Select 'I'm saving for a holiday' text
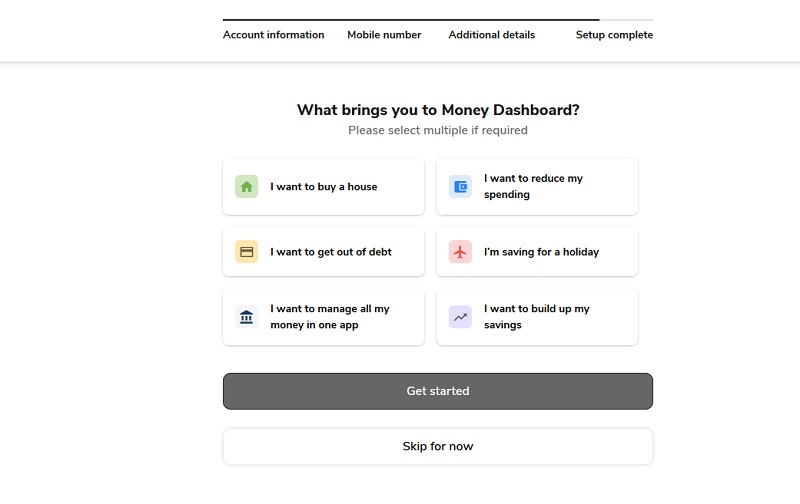Screen dimensions: 800x504 (x=541, y=252)
